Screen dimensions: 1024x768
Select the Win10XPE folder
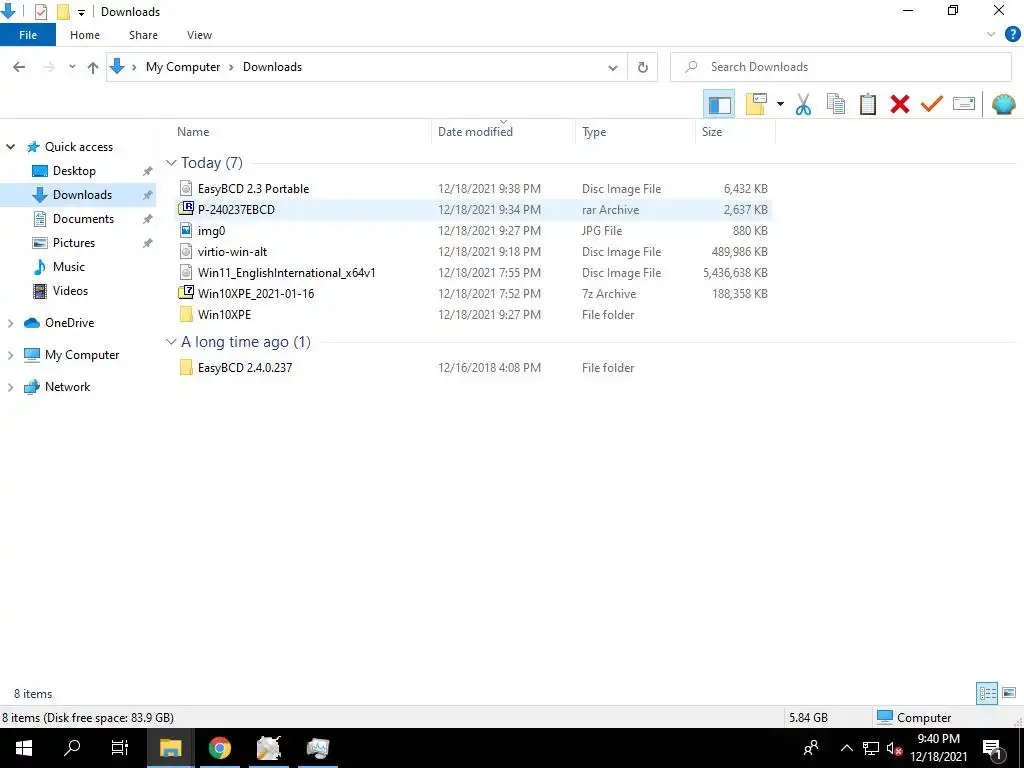coord(474,314)
